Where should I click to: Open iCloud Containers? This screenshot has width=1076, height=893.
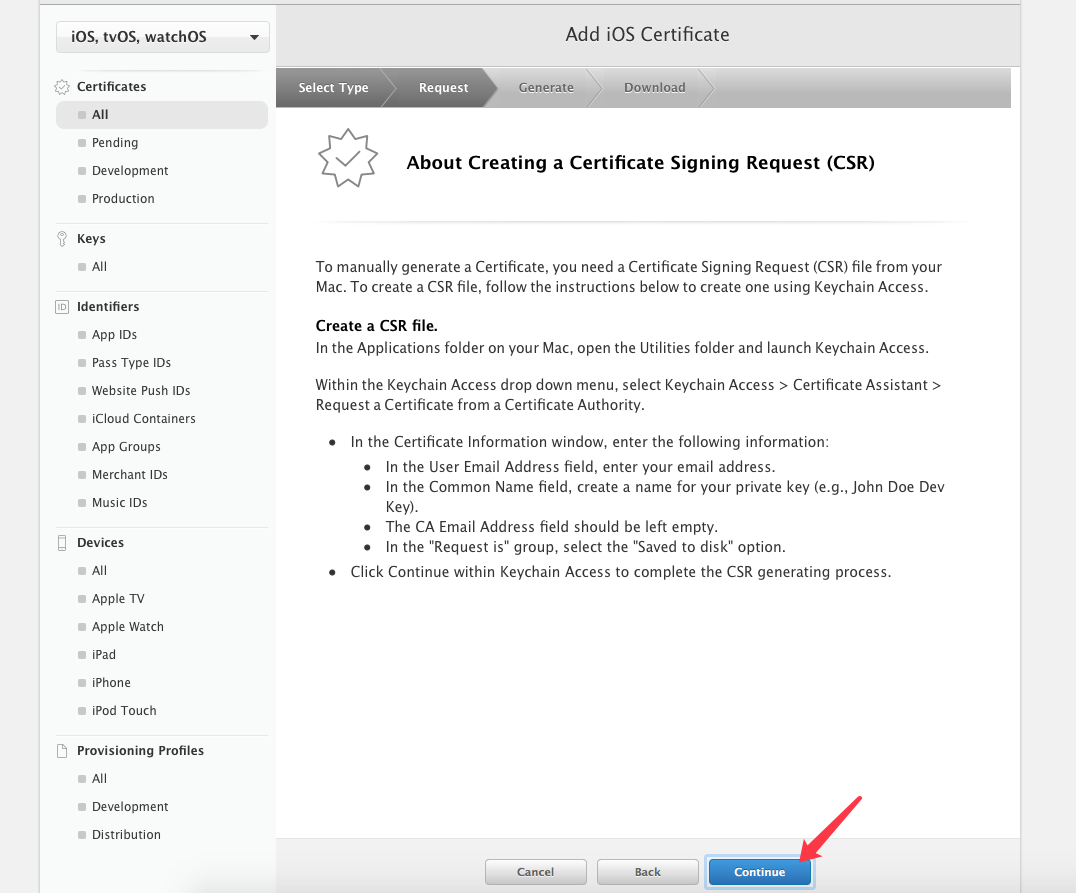pos(143,419)
